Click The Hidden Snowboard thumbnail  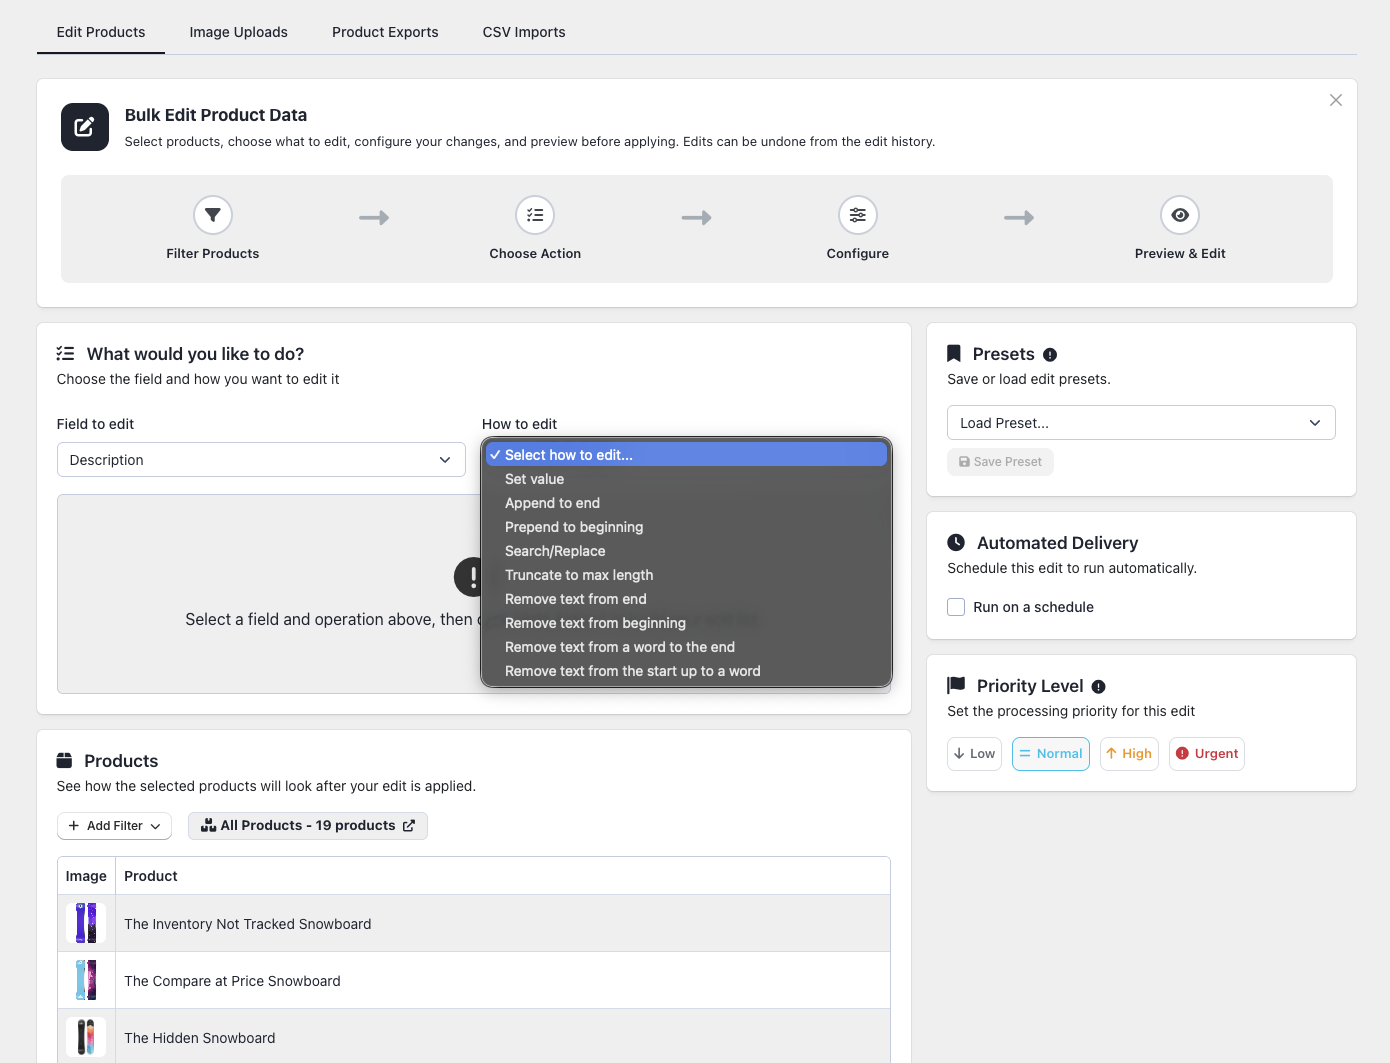click(86, 1038)
